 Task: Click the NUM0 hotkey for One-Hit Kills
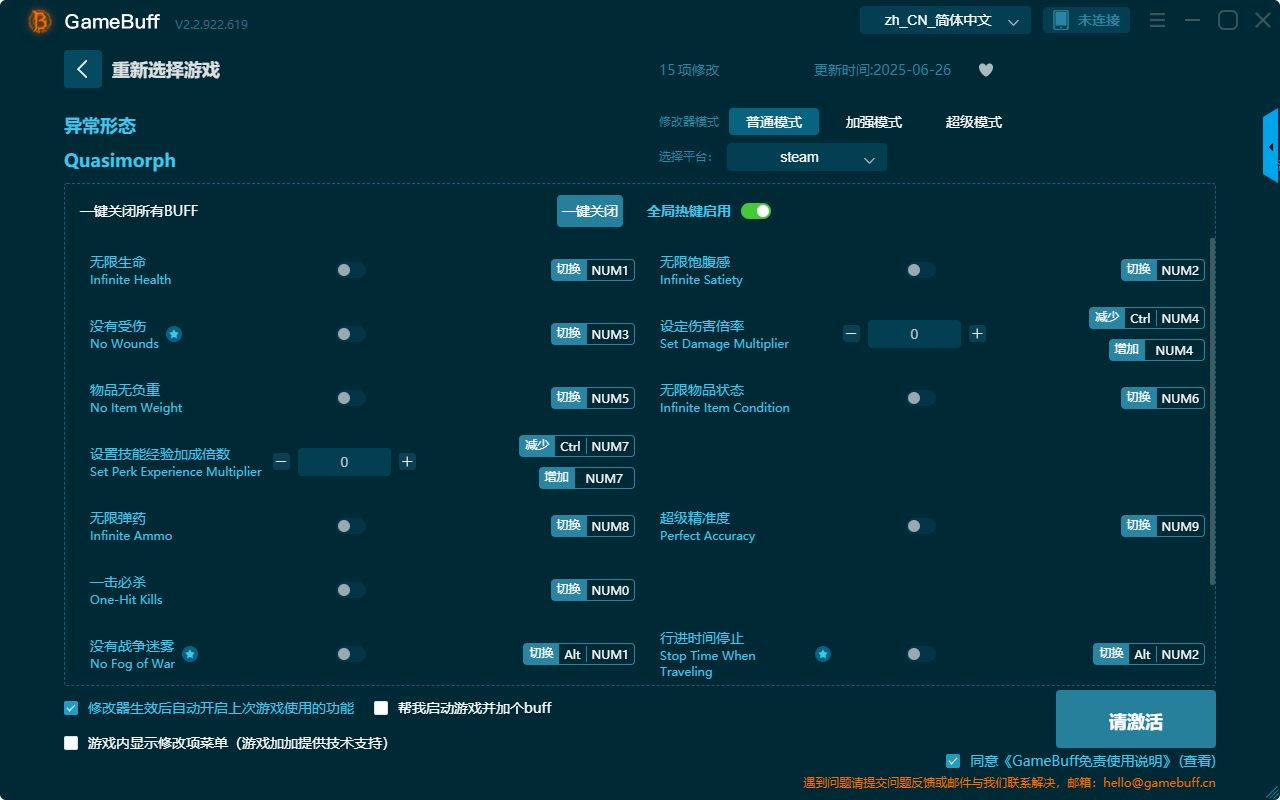(x=593, y=590)
